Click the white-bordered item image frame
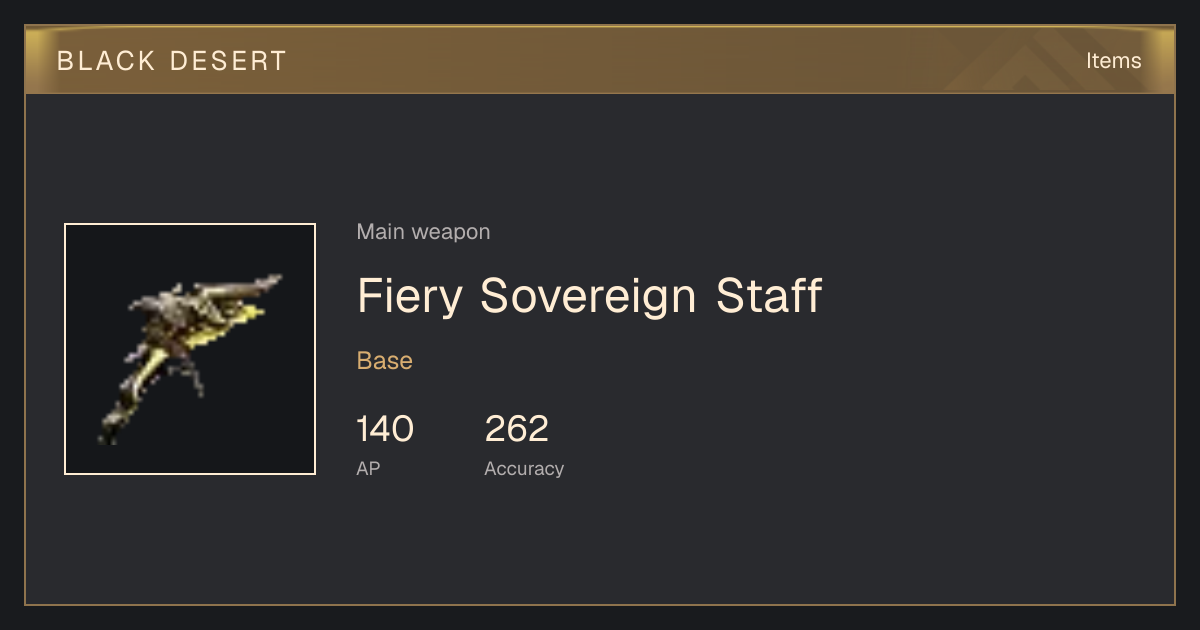Image resolution: width=1200 pixels, height=630 pixels. pyautogui.click(x=190, y=349)
